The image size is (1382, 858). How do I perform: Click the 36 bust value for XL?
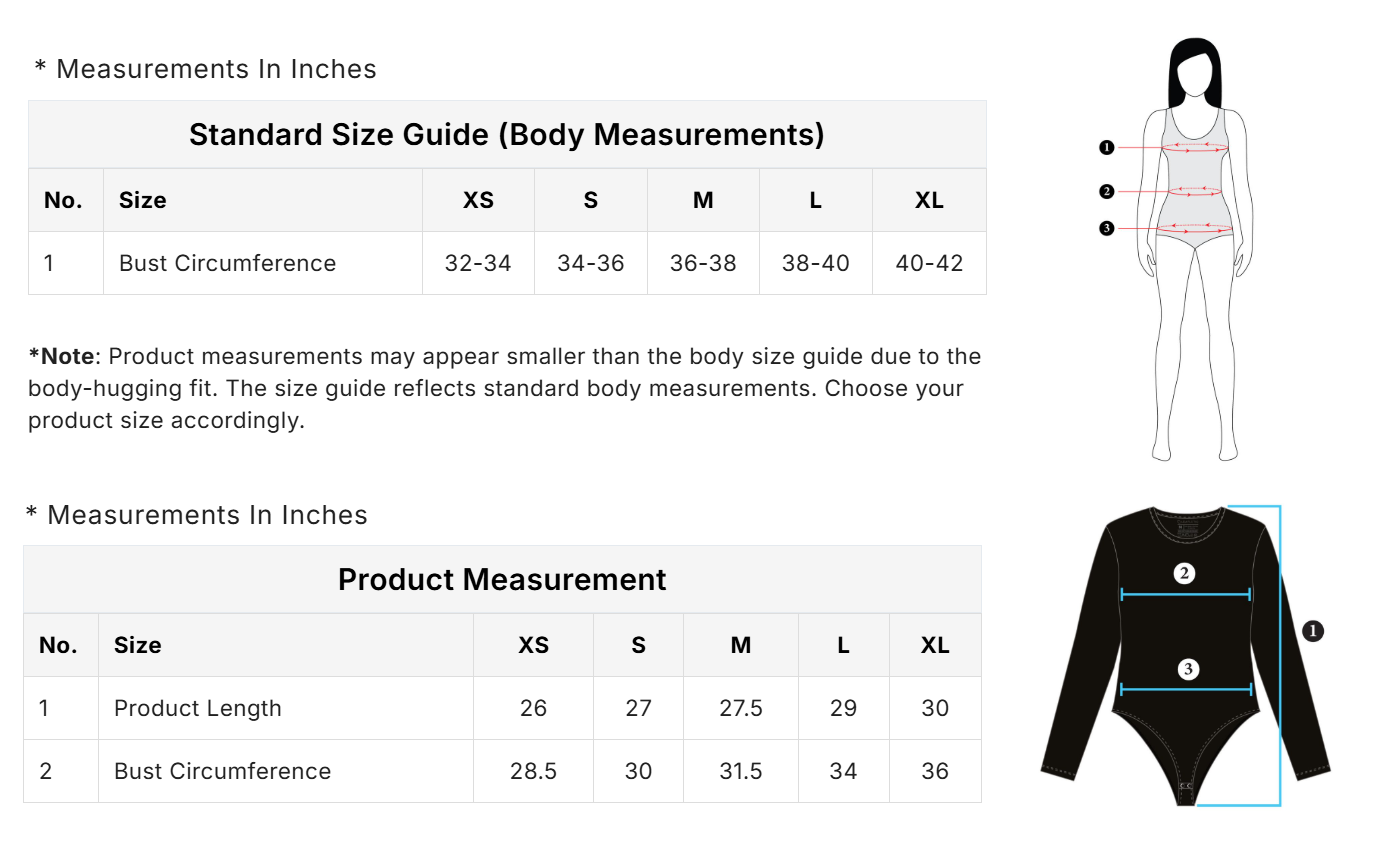point(935,771)
